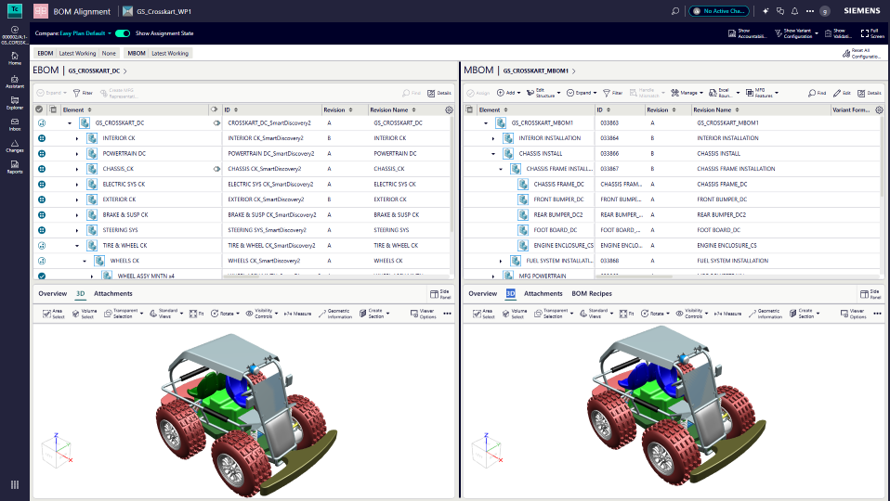Open Overview tab in the EBOM panel
Screen dimensions: 890x501
(x=53, y=294)
